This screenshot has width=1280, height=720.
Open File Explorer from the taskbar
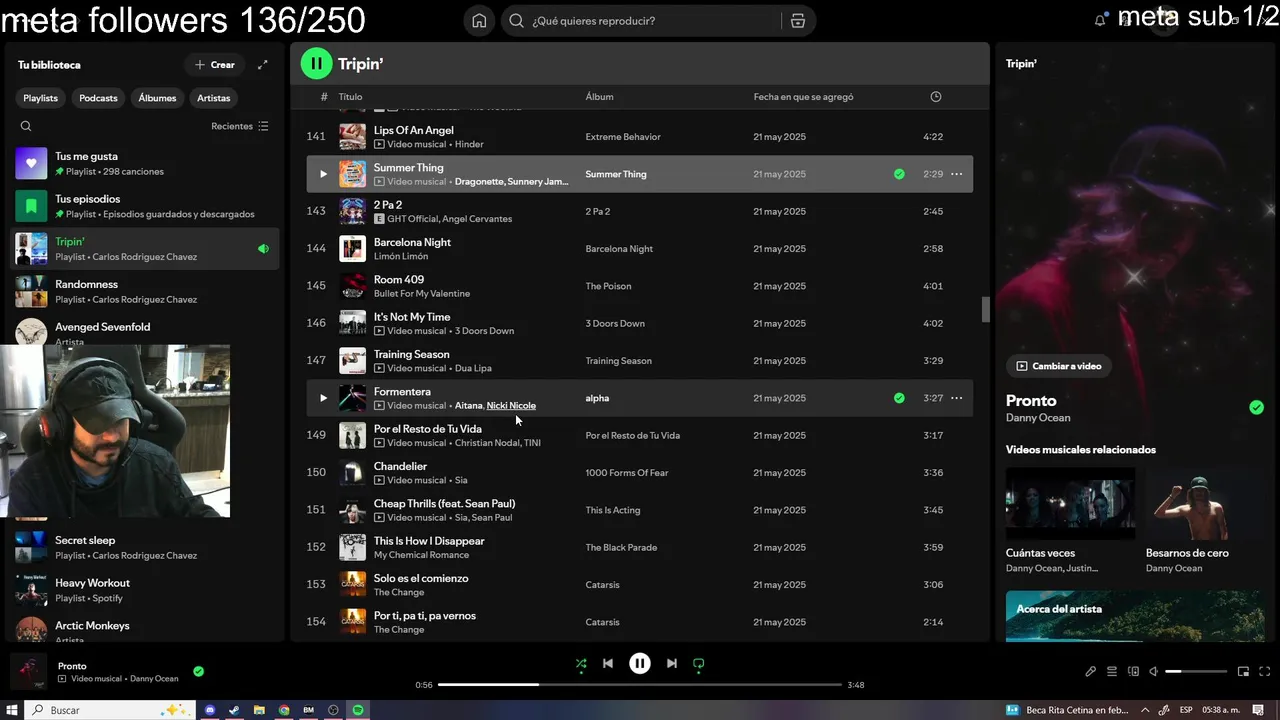pos(259,710)
